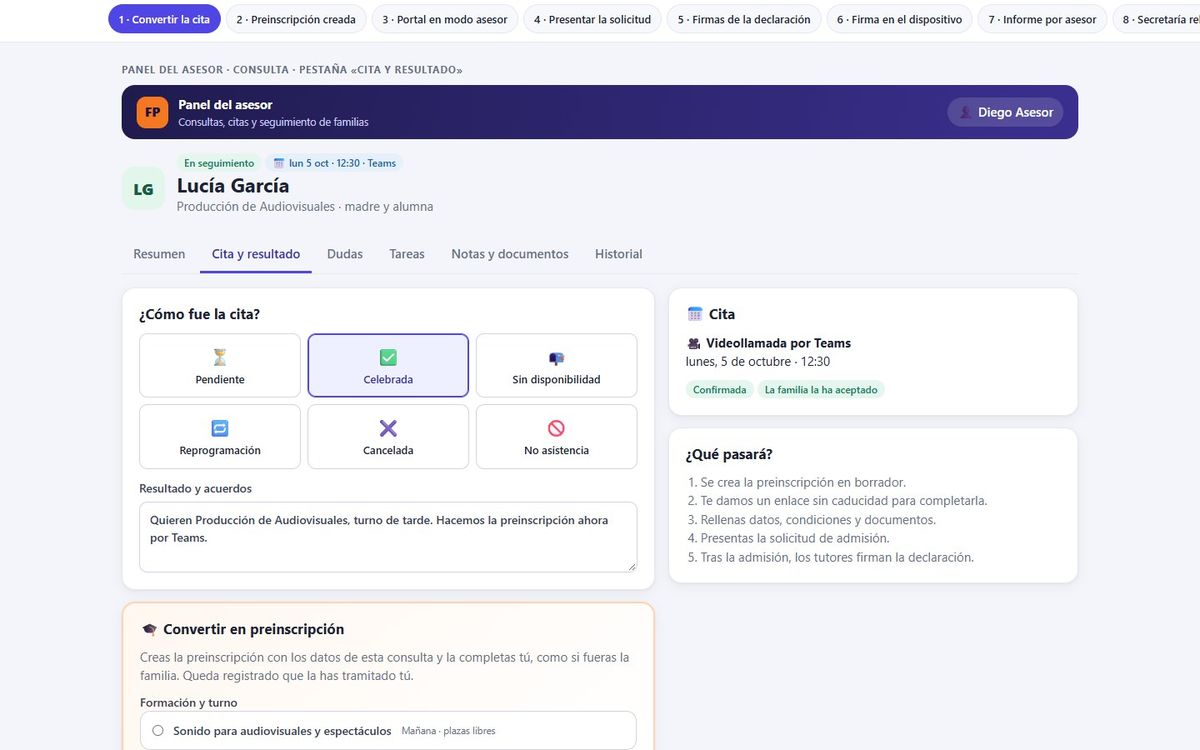The image size is (1200, 750).
Task: Go to step 3 · Portal en modo asesor
Action: (445, 19)
